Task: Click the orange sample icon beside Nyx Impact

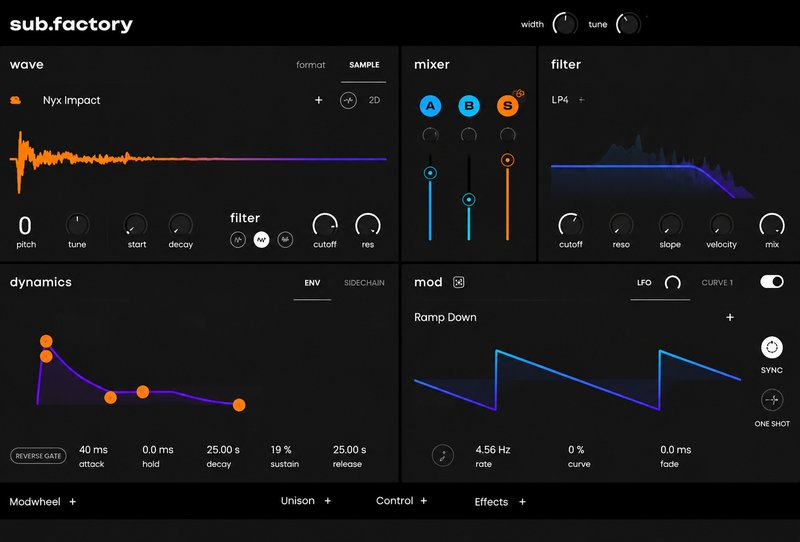Action: pyautogui.click(x=16, y=100)
